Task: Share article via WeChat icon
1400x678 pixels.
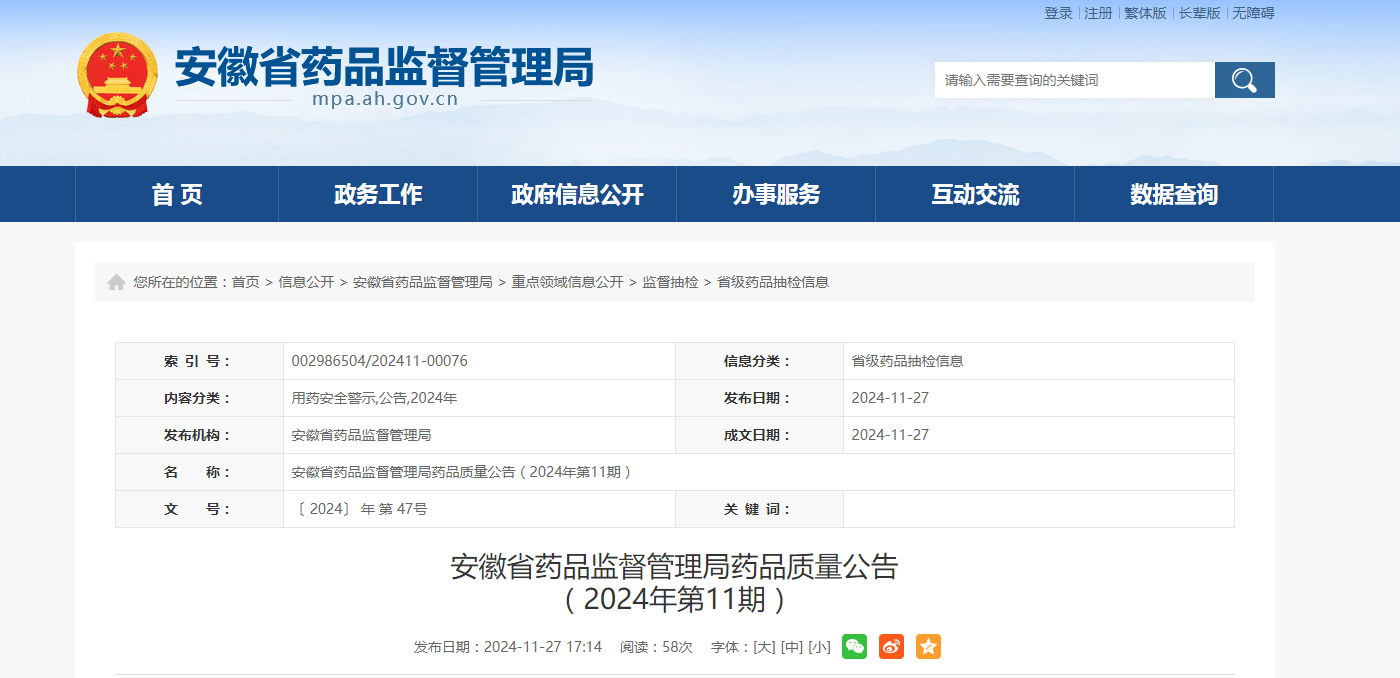Action: point(854,646)
